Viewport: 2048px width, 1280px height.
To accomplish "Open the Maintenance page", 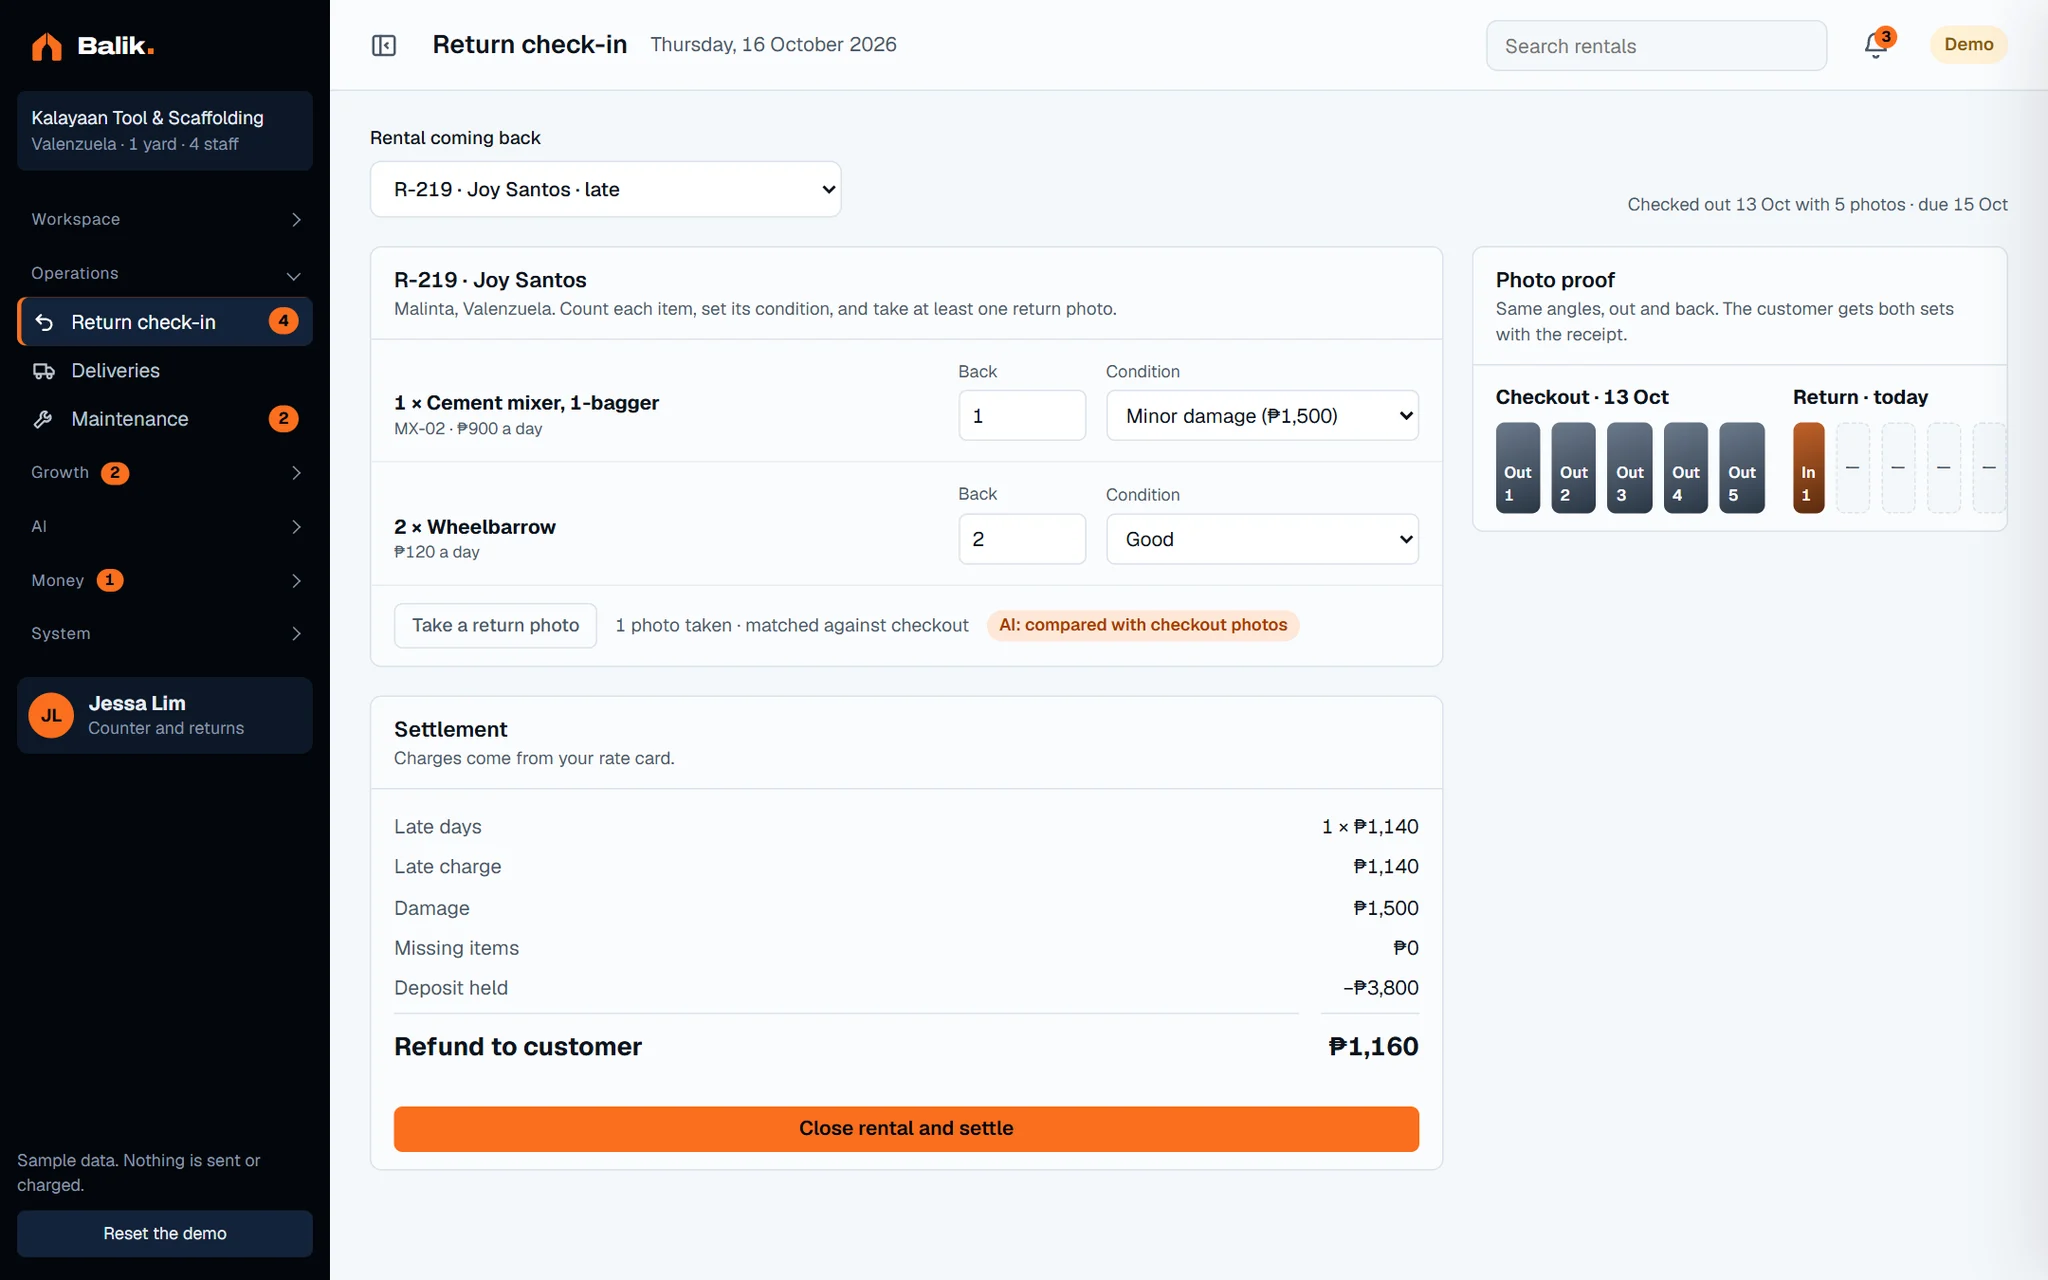I will click(x=165, y=419).
